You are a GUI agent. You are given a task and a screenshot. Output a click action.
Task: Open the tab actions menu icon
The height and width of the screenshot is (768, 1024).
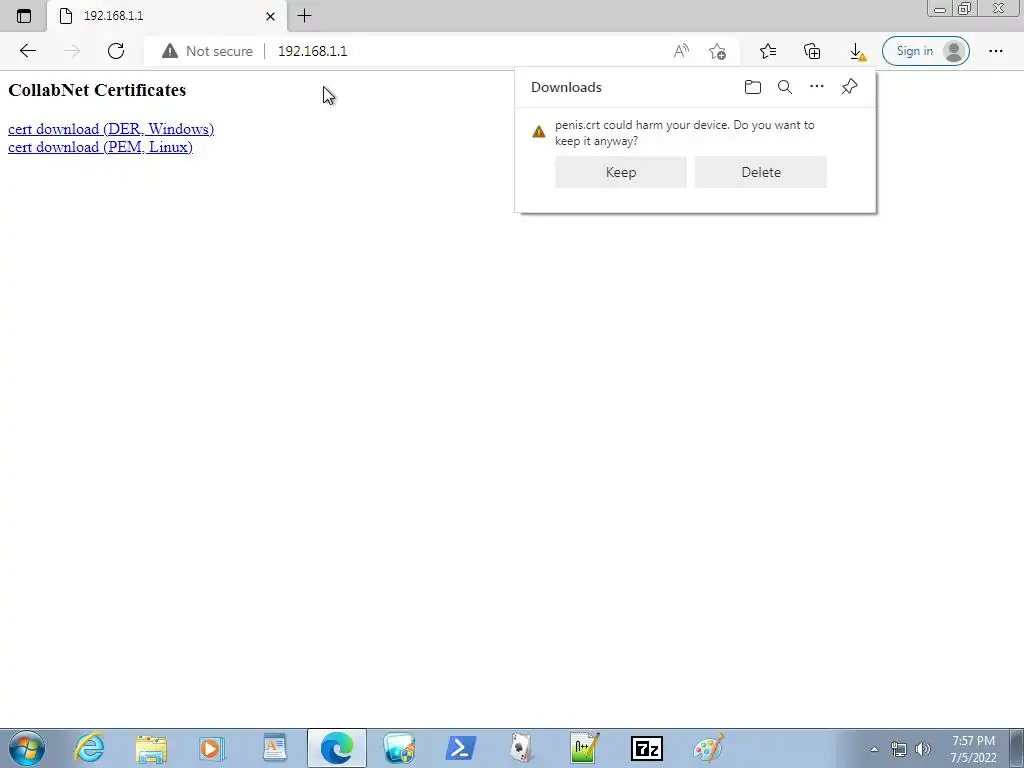click(24, 16)
